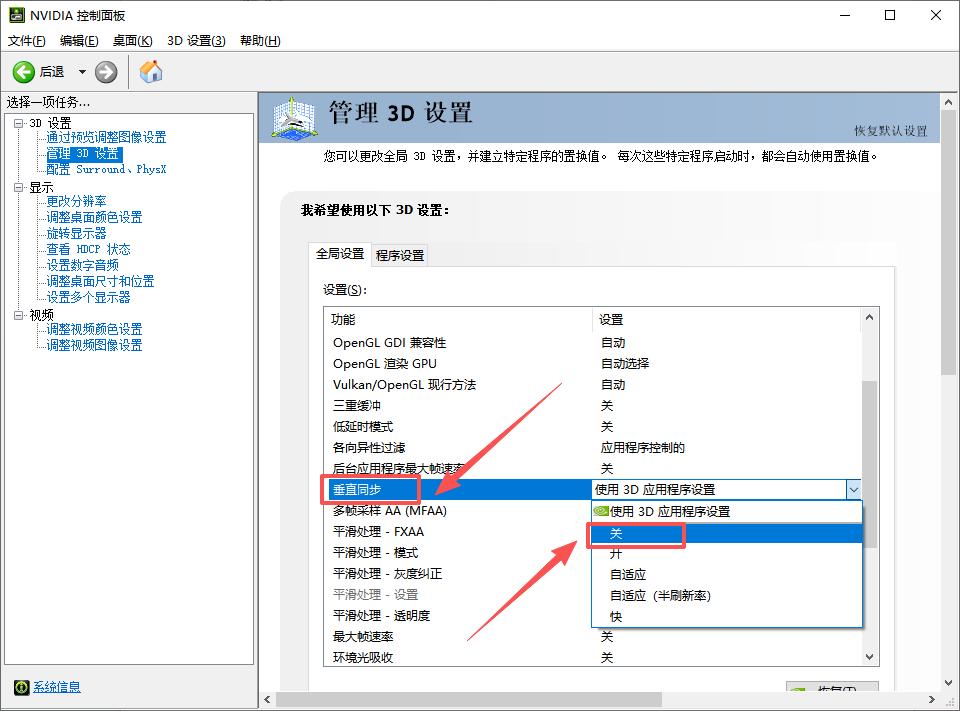Switch to the 全局设置 tab
960x711 pixels.
tap(340, 254)
